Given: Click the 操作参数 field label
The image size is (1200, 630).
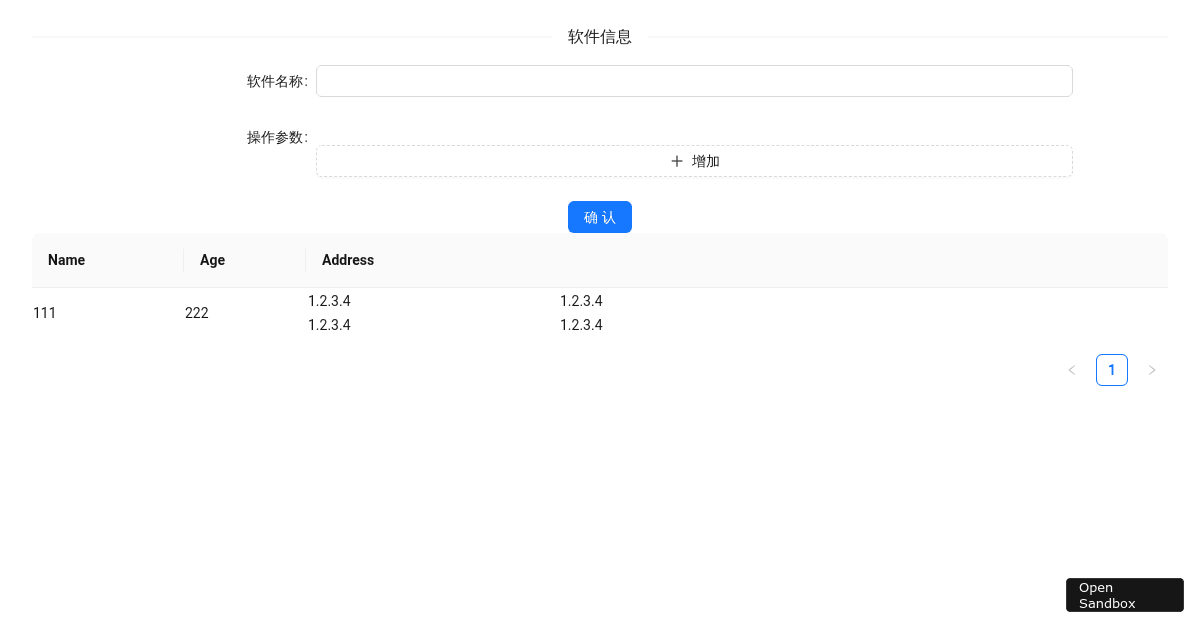Looking at the screenshot, I should coord(275,137).
